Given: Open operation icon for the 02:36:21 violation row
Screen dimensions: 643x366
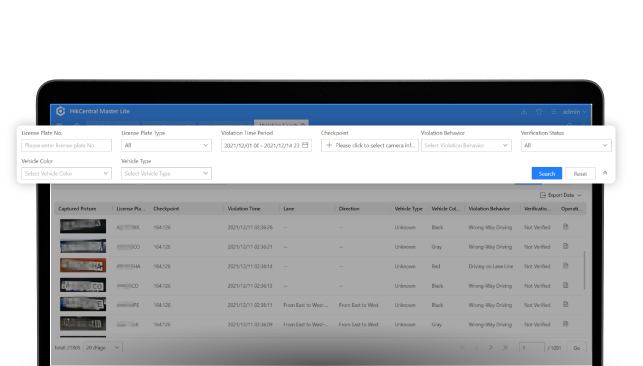Looking at the screenshot, I should pos(565,246).
